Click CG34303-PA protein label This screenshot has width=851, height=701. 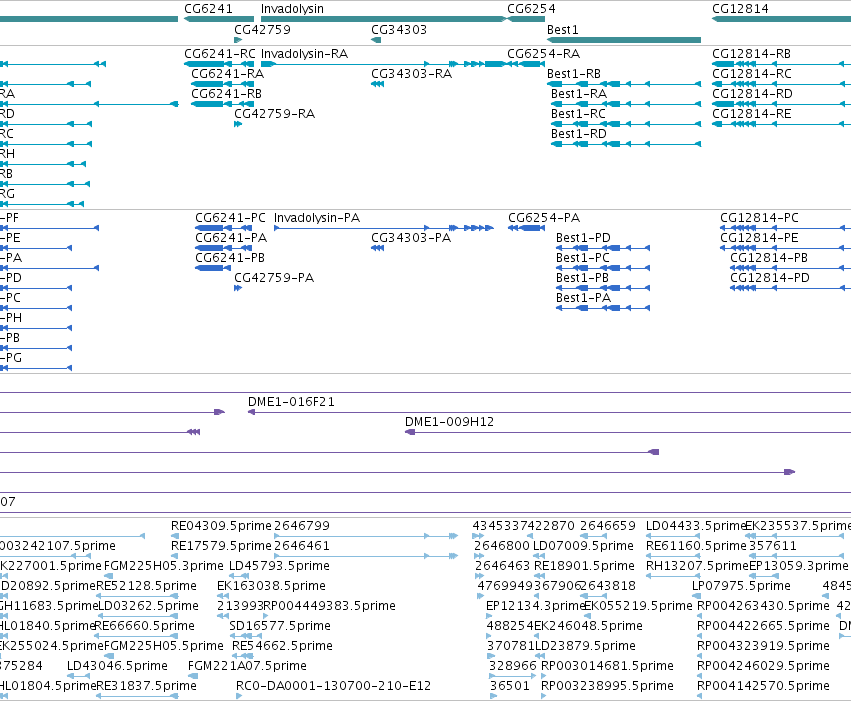[411, 238]
